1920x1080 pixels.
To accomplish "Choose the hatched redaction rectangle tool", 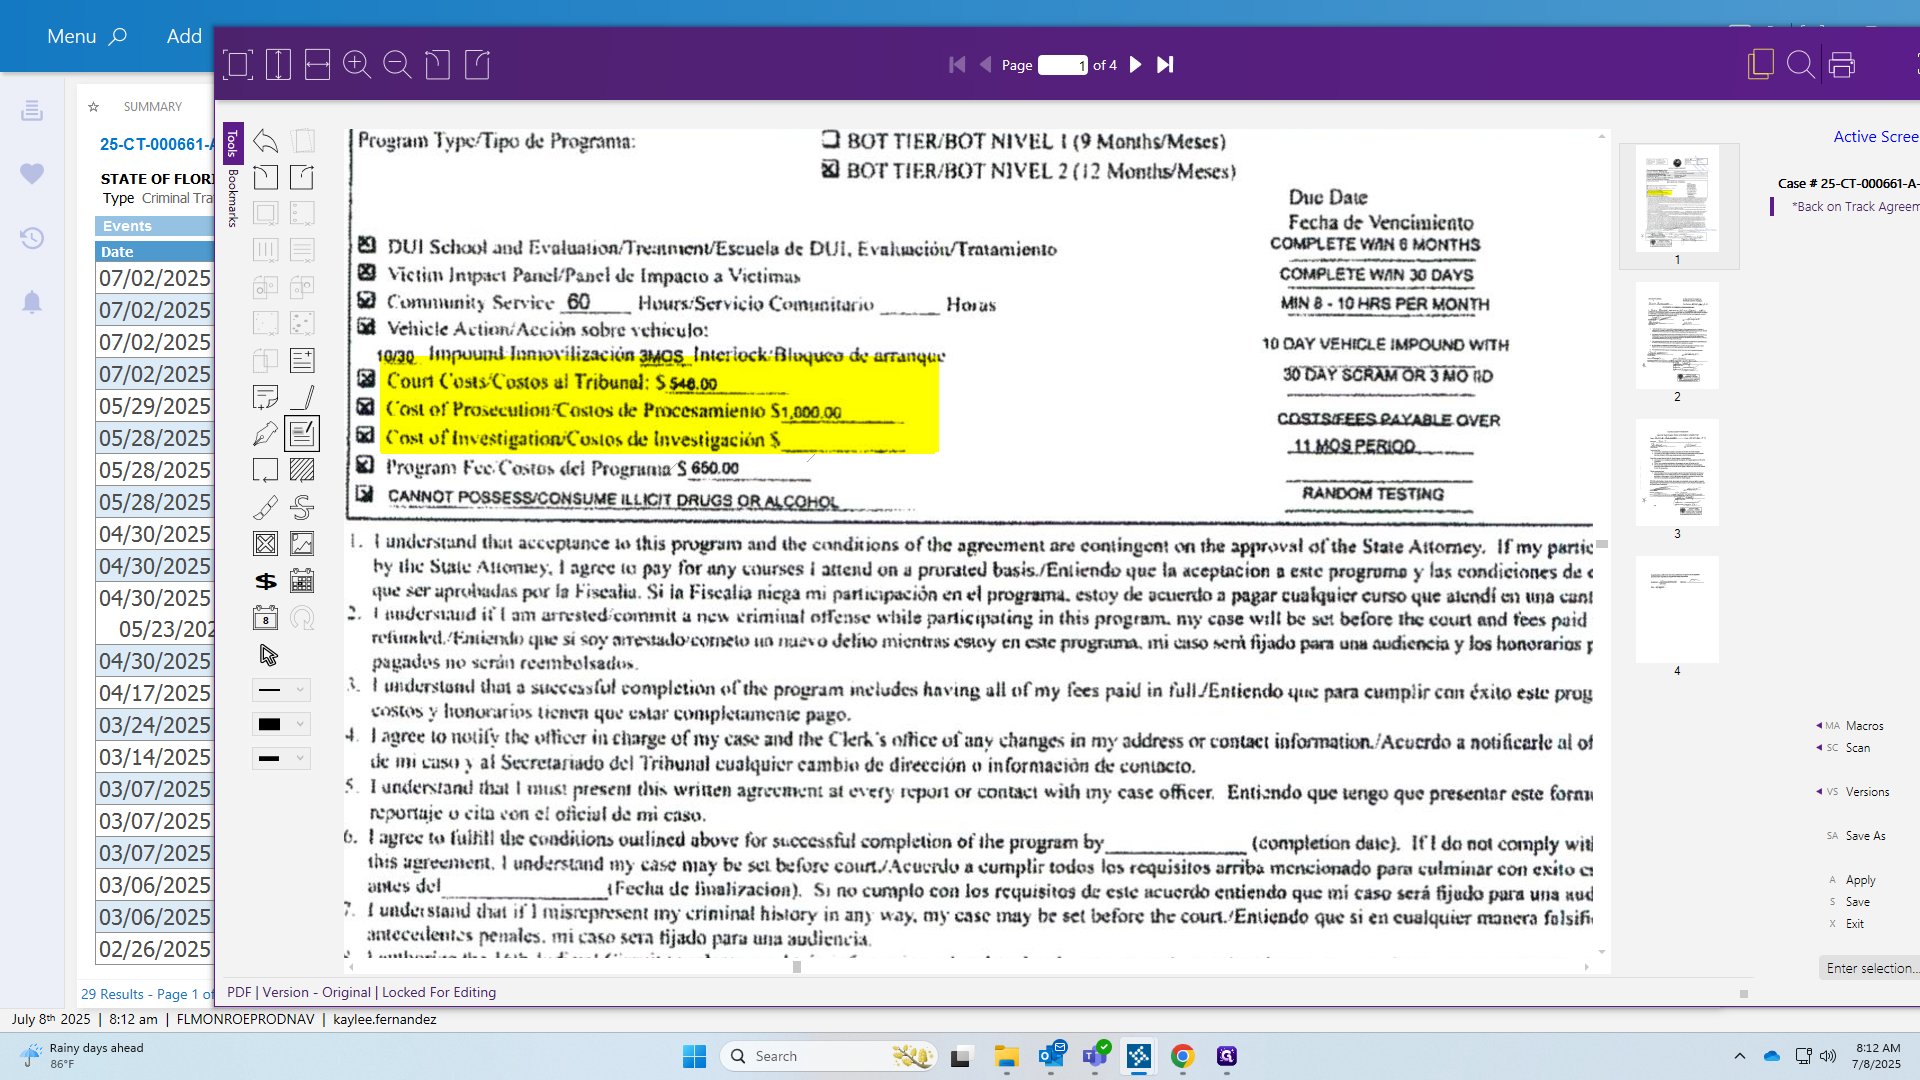I will click(x=302, y=470).
